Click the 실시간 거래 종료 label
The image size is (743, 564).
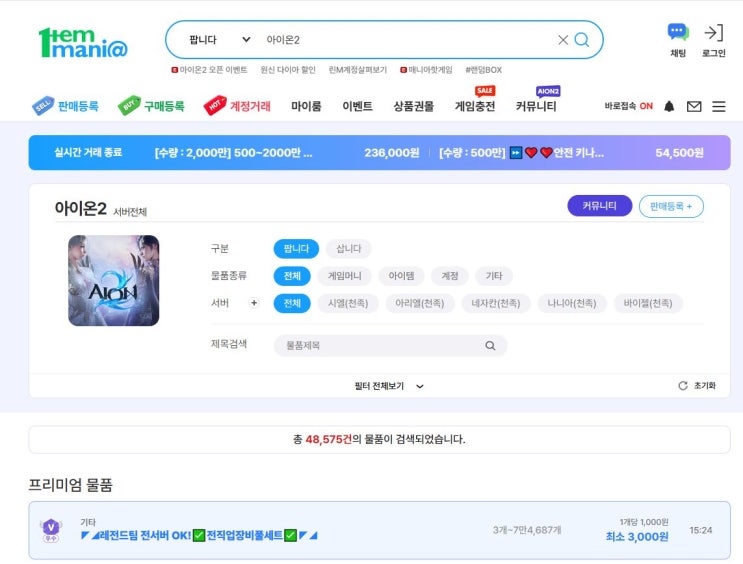coord(88,152)
